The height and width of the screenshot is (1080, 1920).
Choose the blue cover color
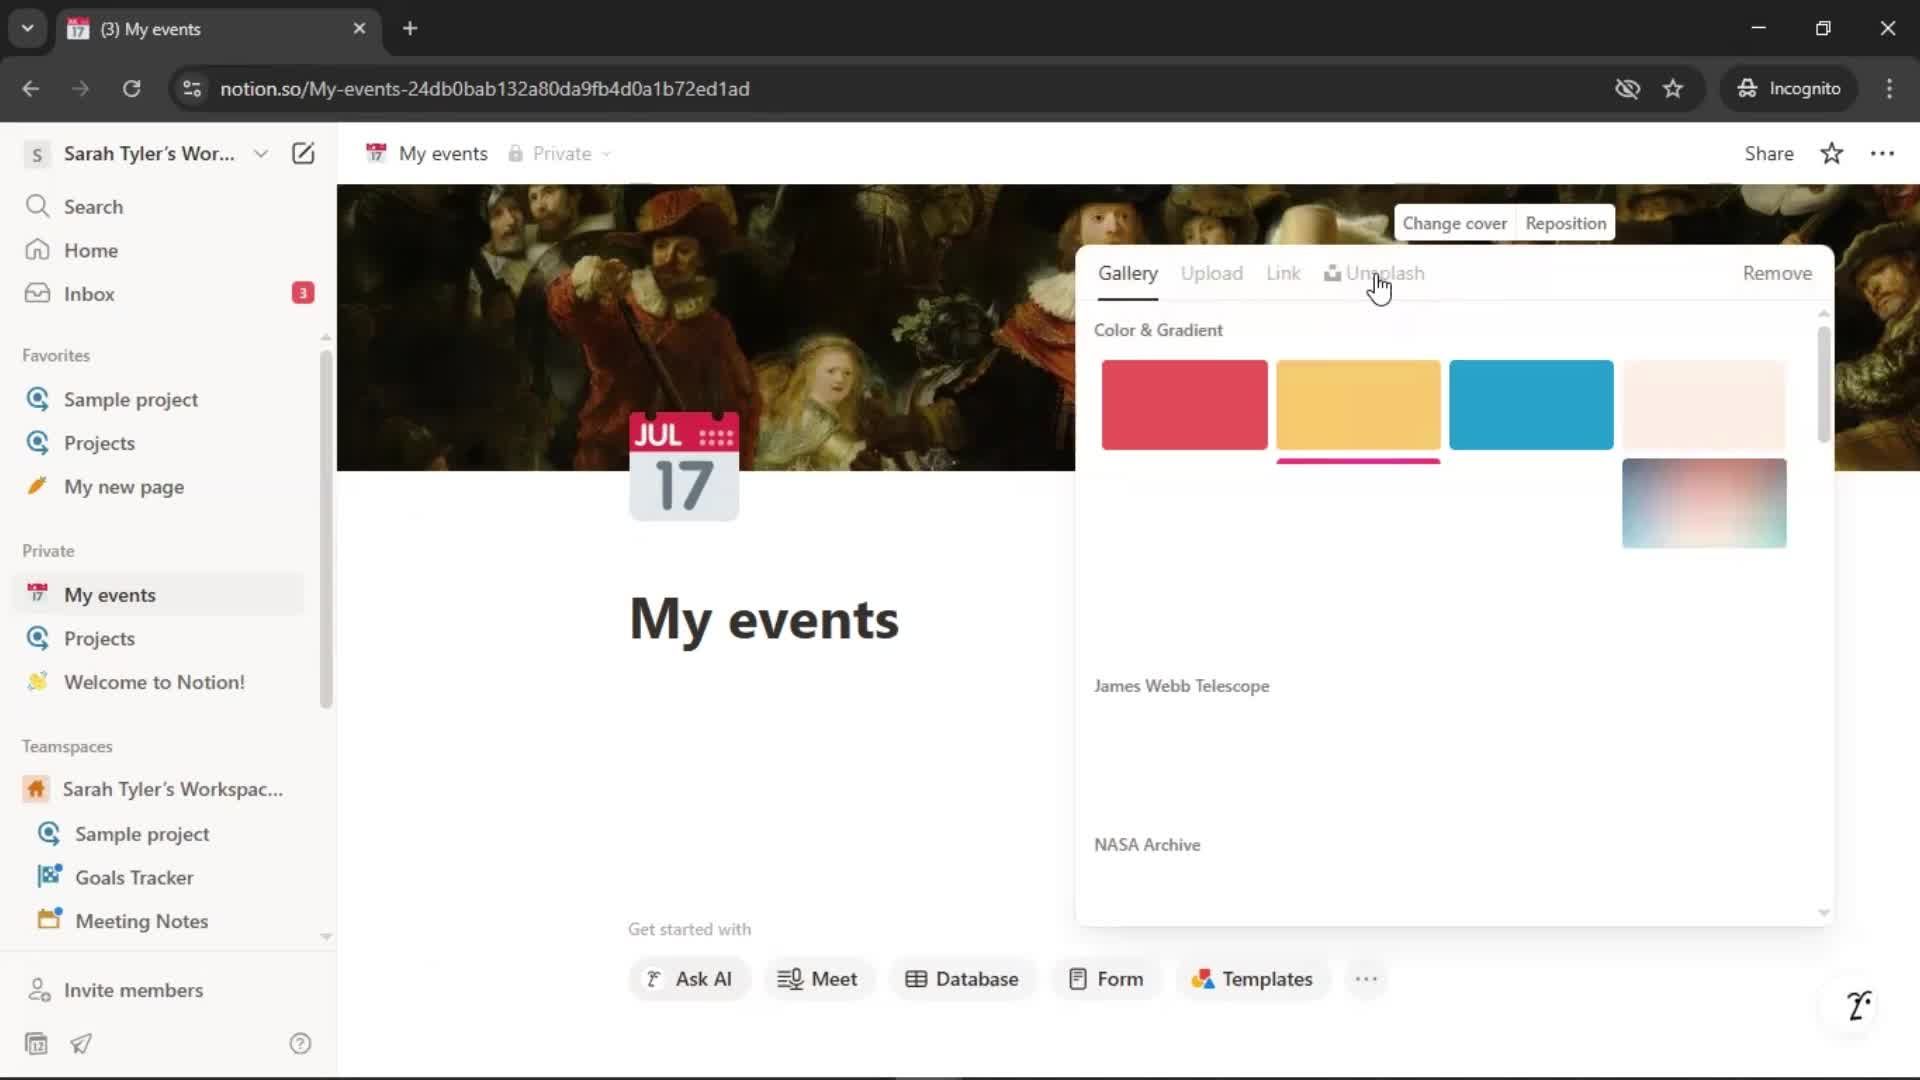pos(1531,405)
